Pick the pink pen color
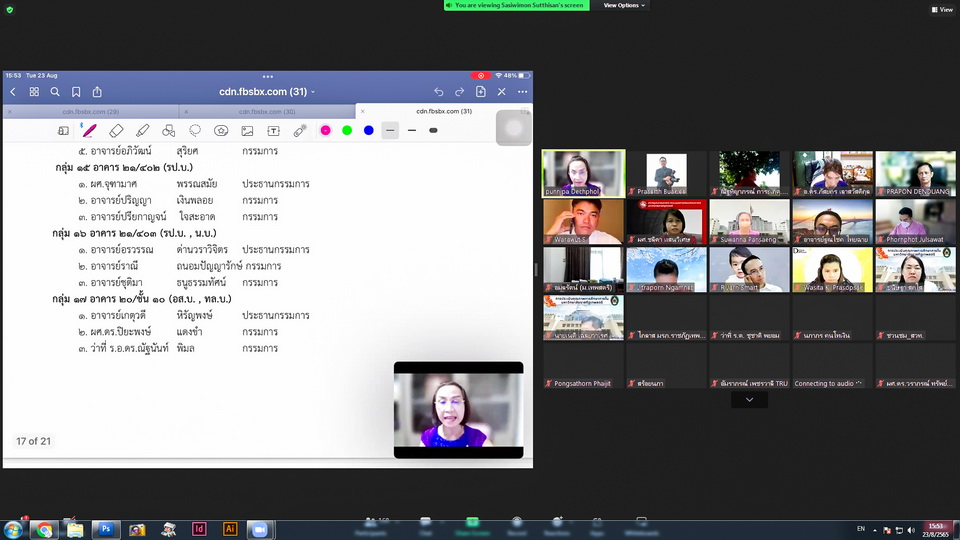The width and height of the screenshot is (960, 540). 326,130
